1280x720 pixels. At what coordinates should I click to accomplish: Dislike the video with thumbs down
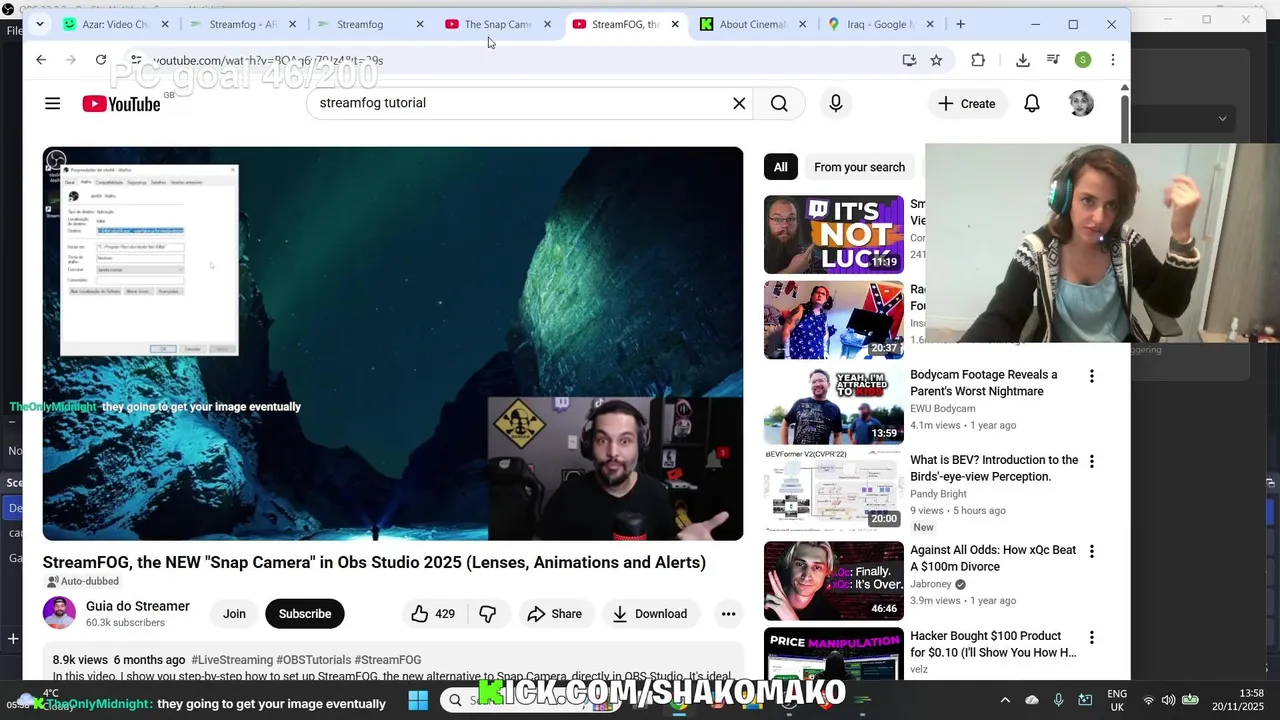click(488, 614)
